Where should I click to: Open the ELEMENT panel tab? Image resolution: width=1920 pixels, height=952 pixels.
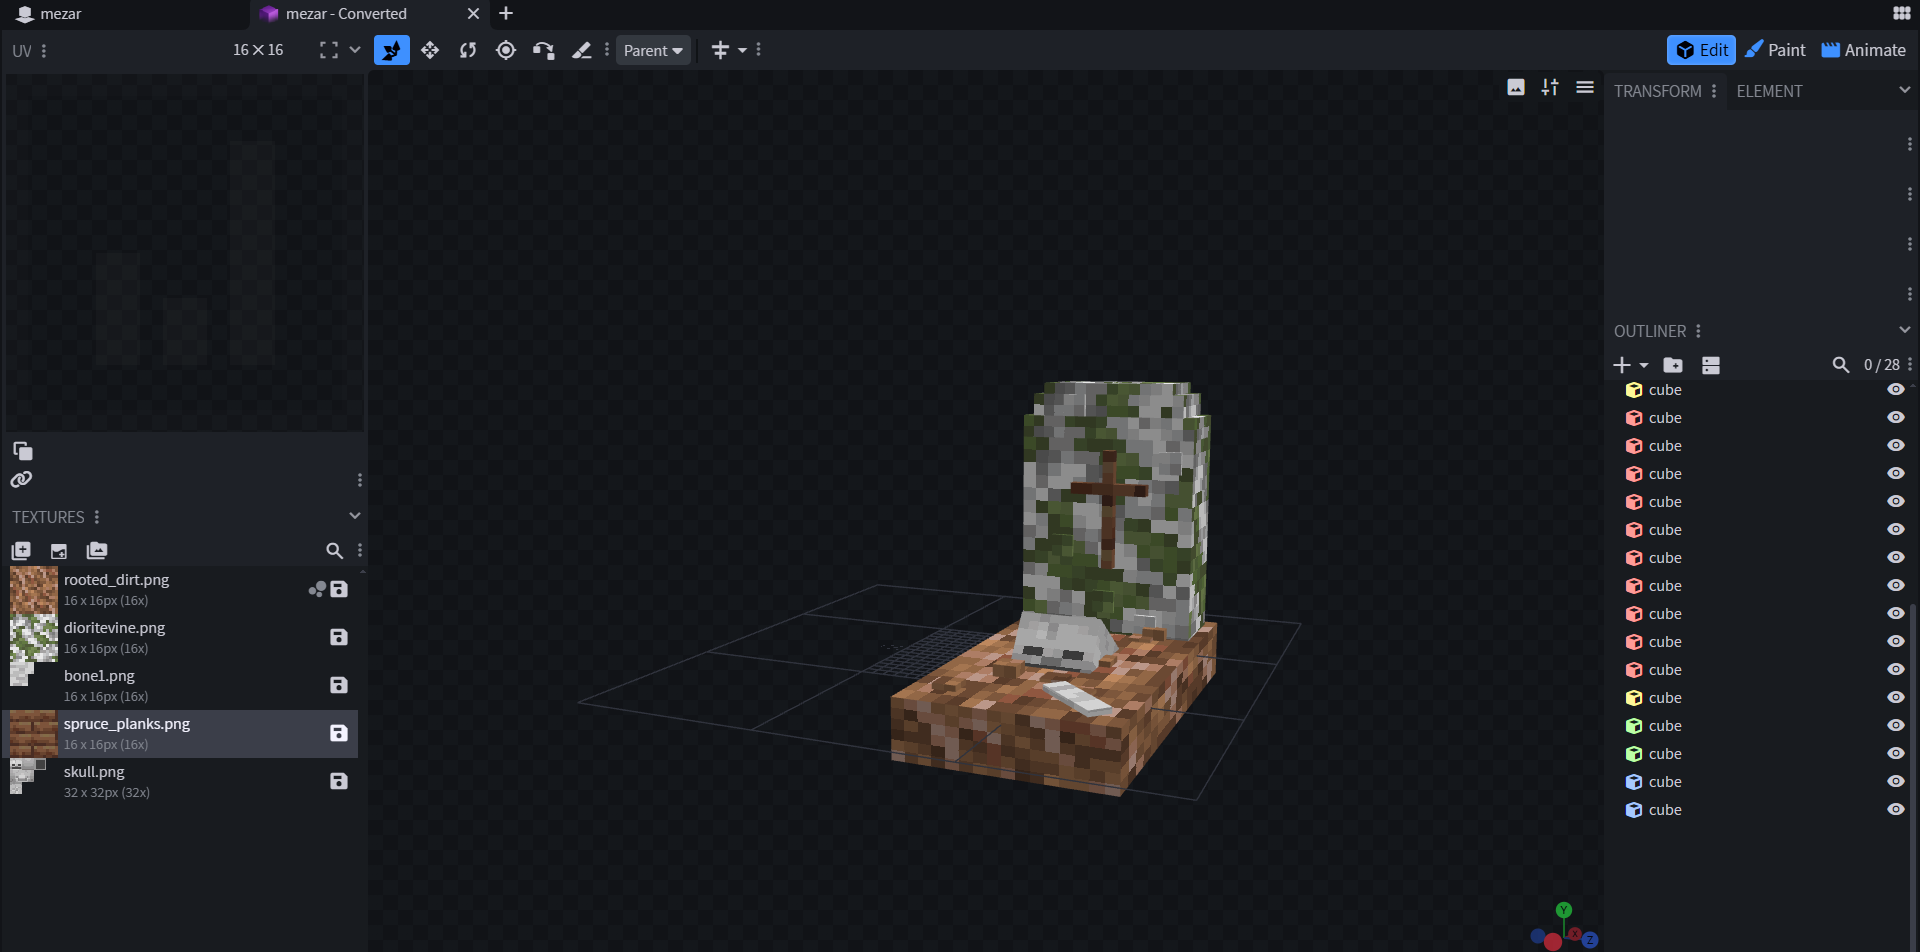1769,91
